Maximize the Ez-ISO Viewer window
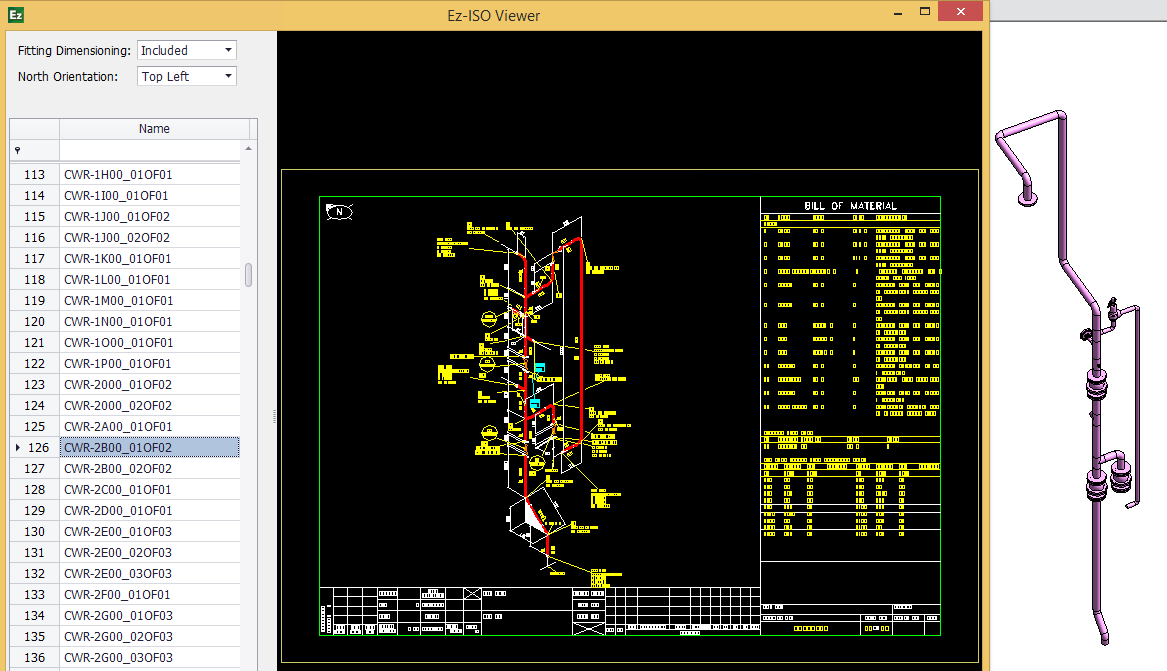Viewport: 1167px width, 671px height. [x=925, y=11]
